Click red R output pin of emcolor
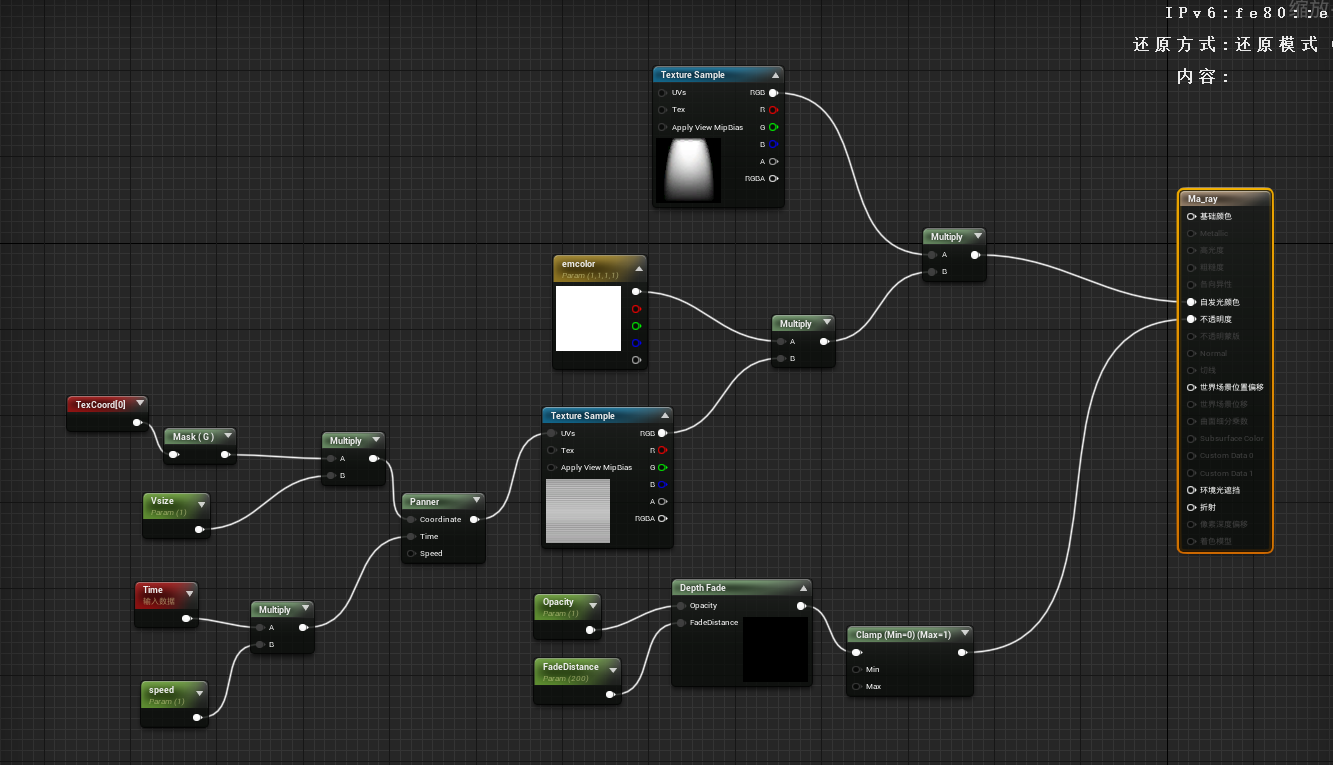The image size is (1333, 765). 636,309
